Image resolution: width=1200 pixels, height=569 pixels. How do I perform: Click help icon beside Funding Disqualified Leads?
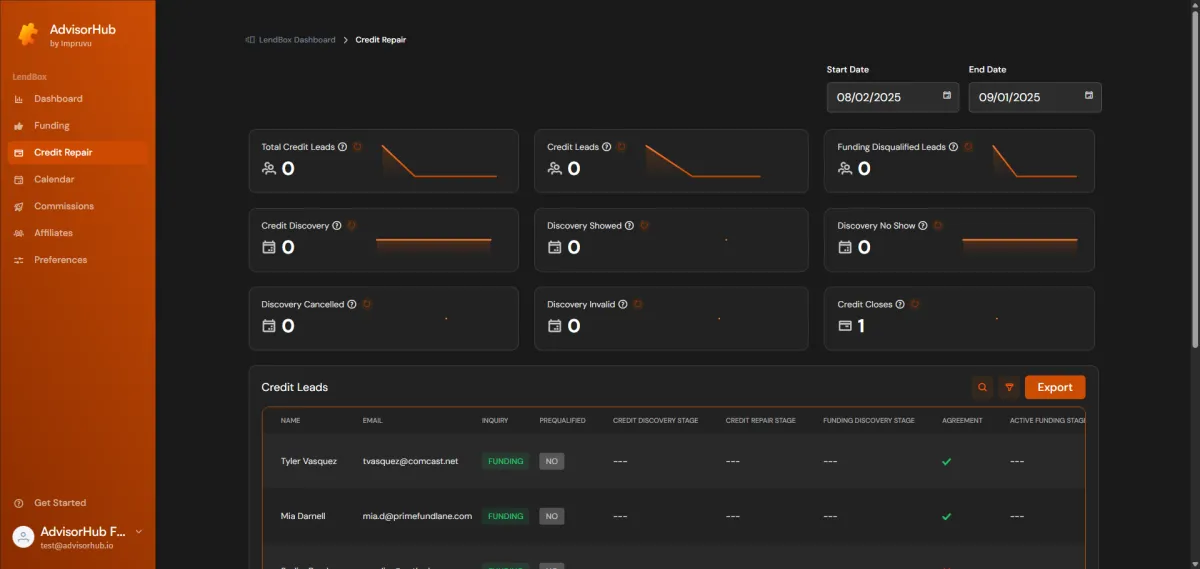953,147
